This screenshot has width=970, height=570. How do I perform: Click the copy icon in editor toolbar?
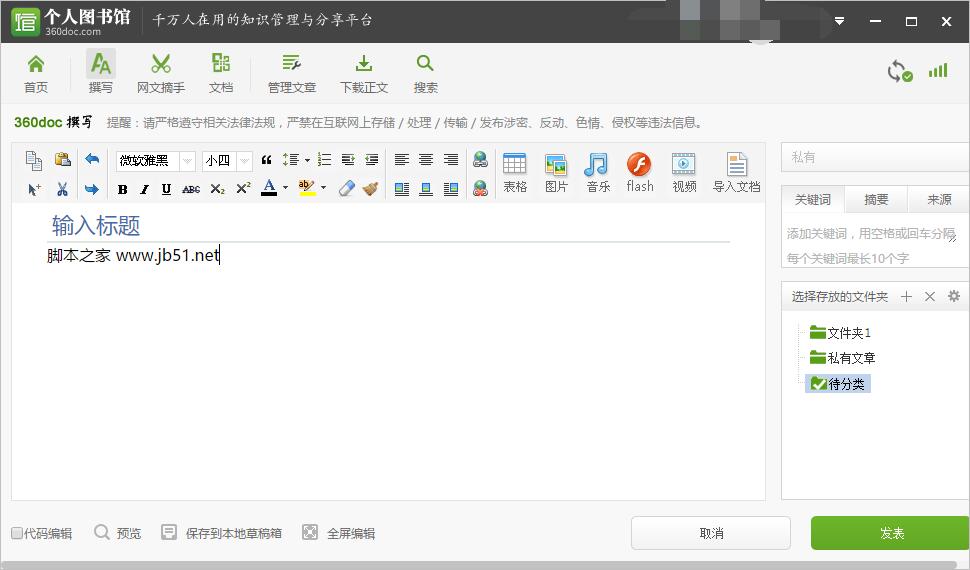click(x=33, y=160)
